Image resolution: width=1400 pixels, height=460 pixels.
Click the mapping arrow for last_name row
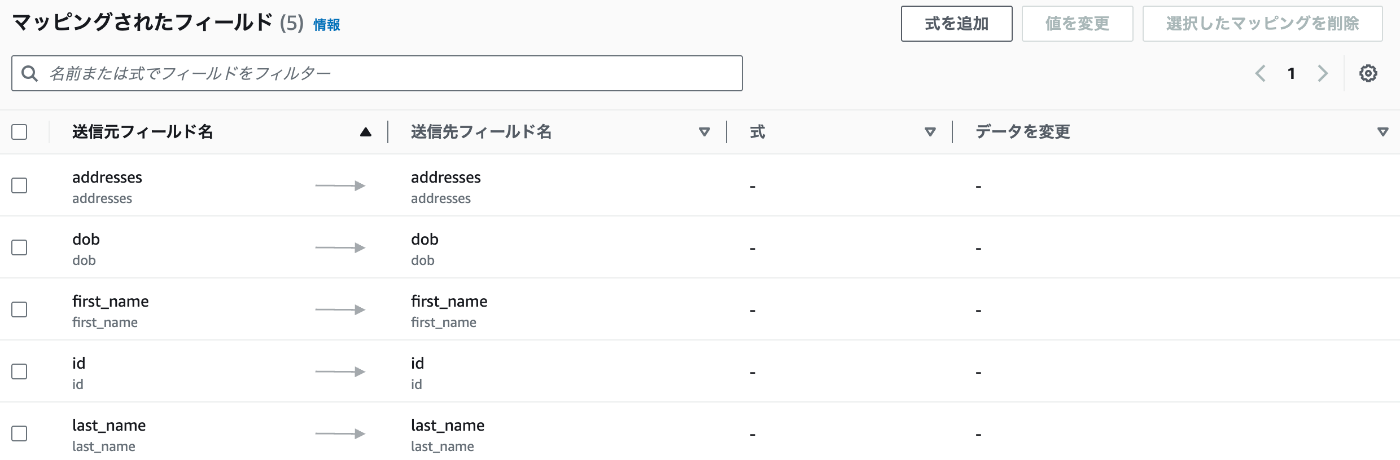tap(340, 434)
